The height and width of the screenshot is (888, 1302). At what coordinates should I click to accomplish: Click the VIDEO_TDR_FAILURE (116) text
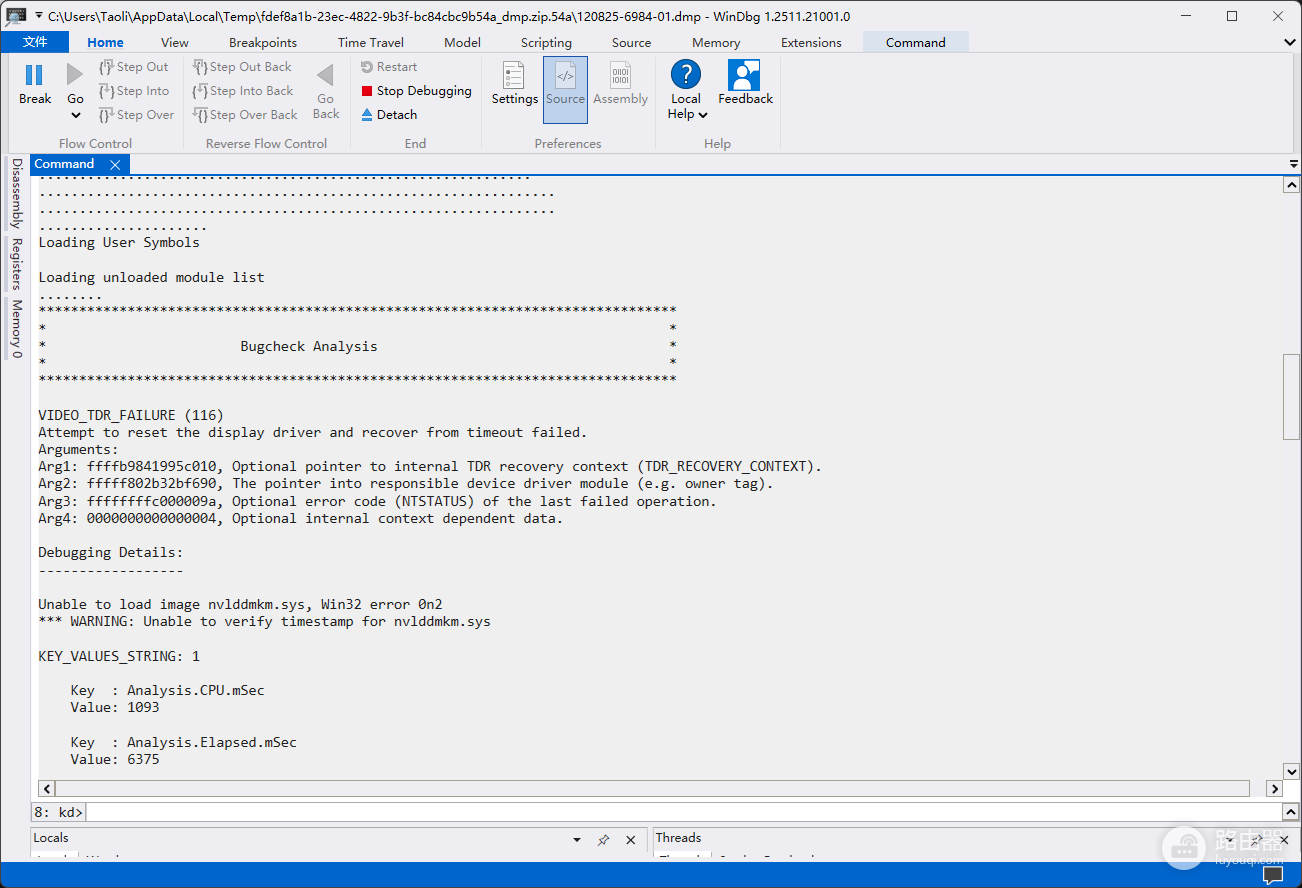[x=131, y=415]
